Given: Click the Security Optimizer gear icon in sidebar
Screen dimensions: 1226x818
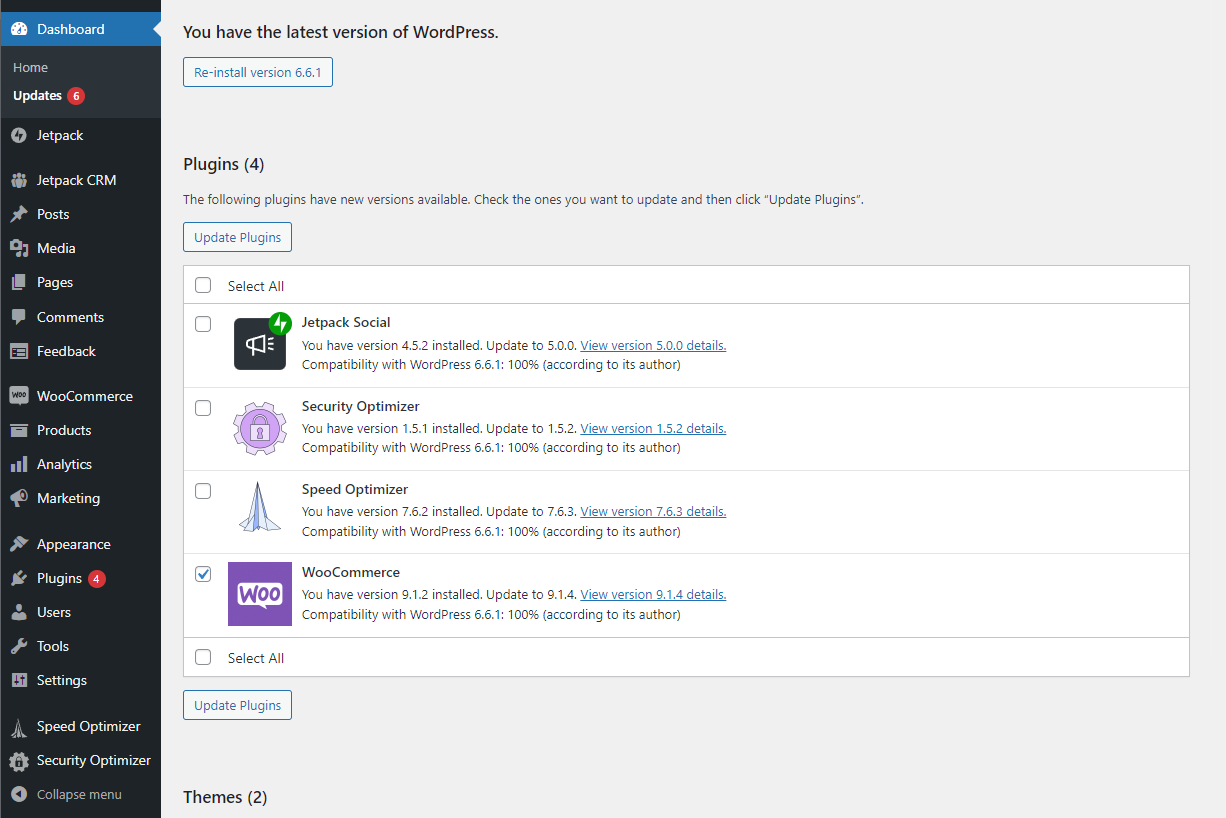Looking at the screenshot, I should [19, 761].
